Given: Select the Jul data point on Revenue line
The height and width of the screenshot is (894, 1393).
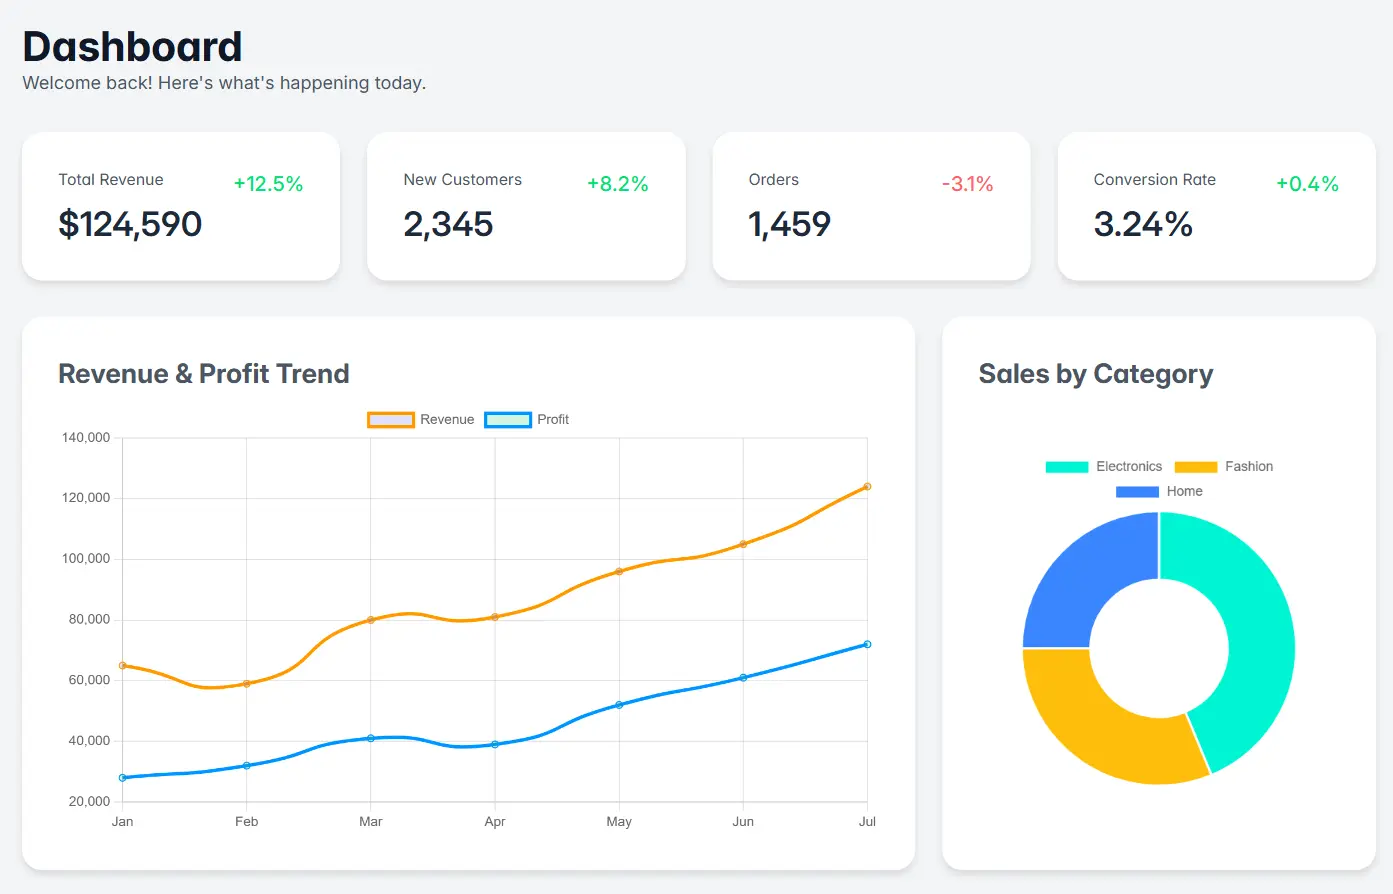Looking at the screenshot, I should click(867, 487).
